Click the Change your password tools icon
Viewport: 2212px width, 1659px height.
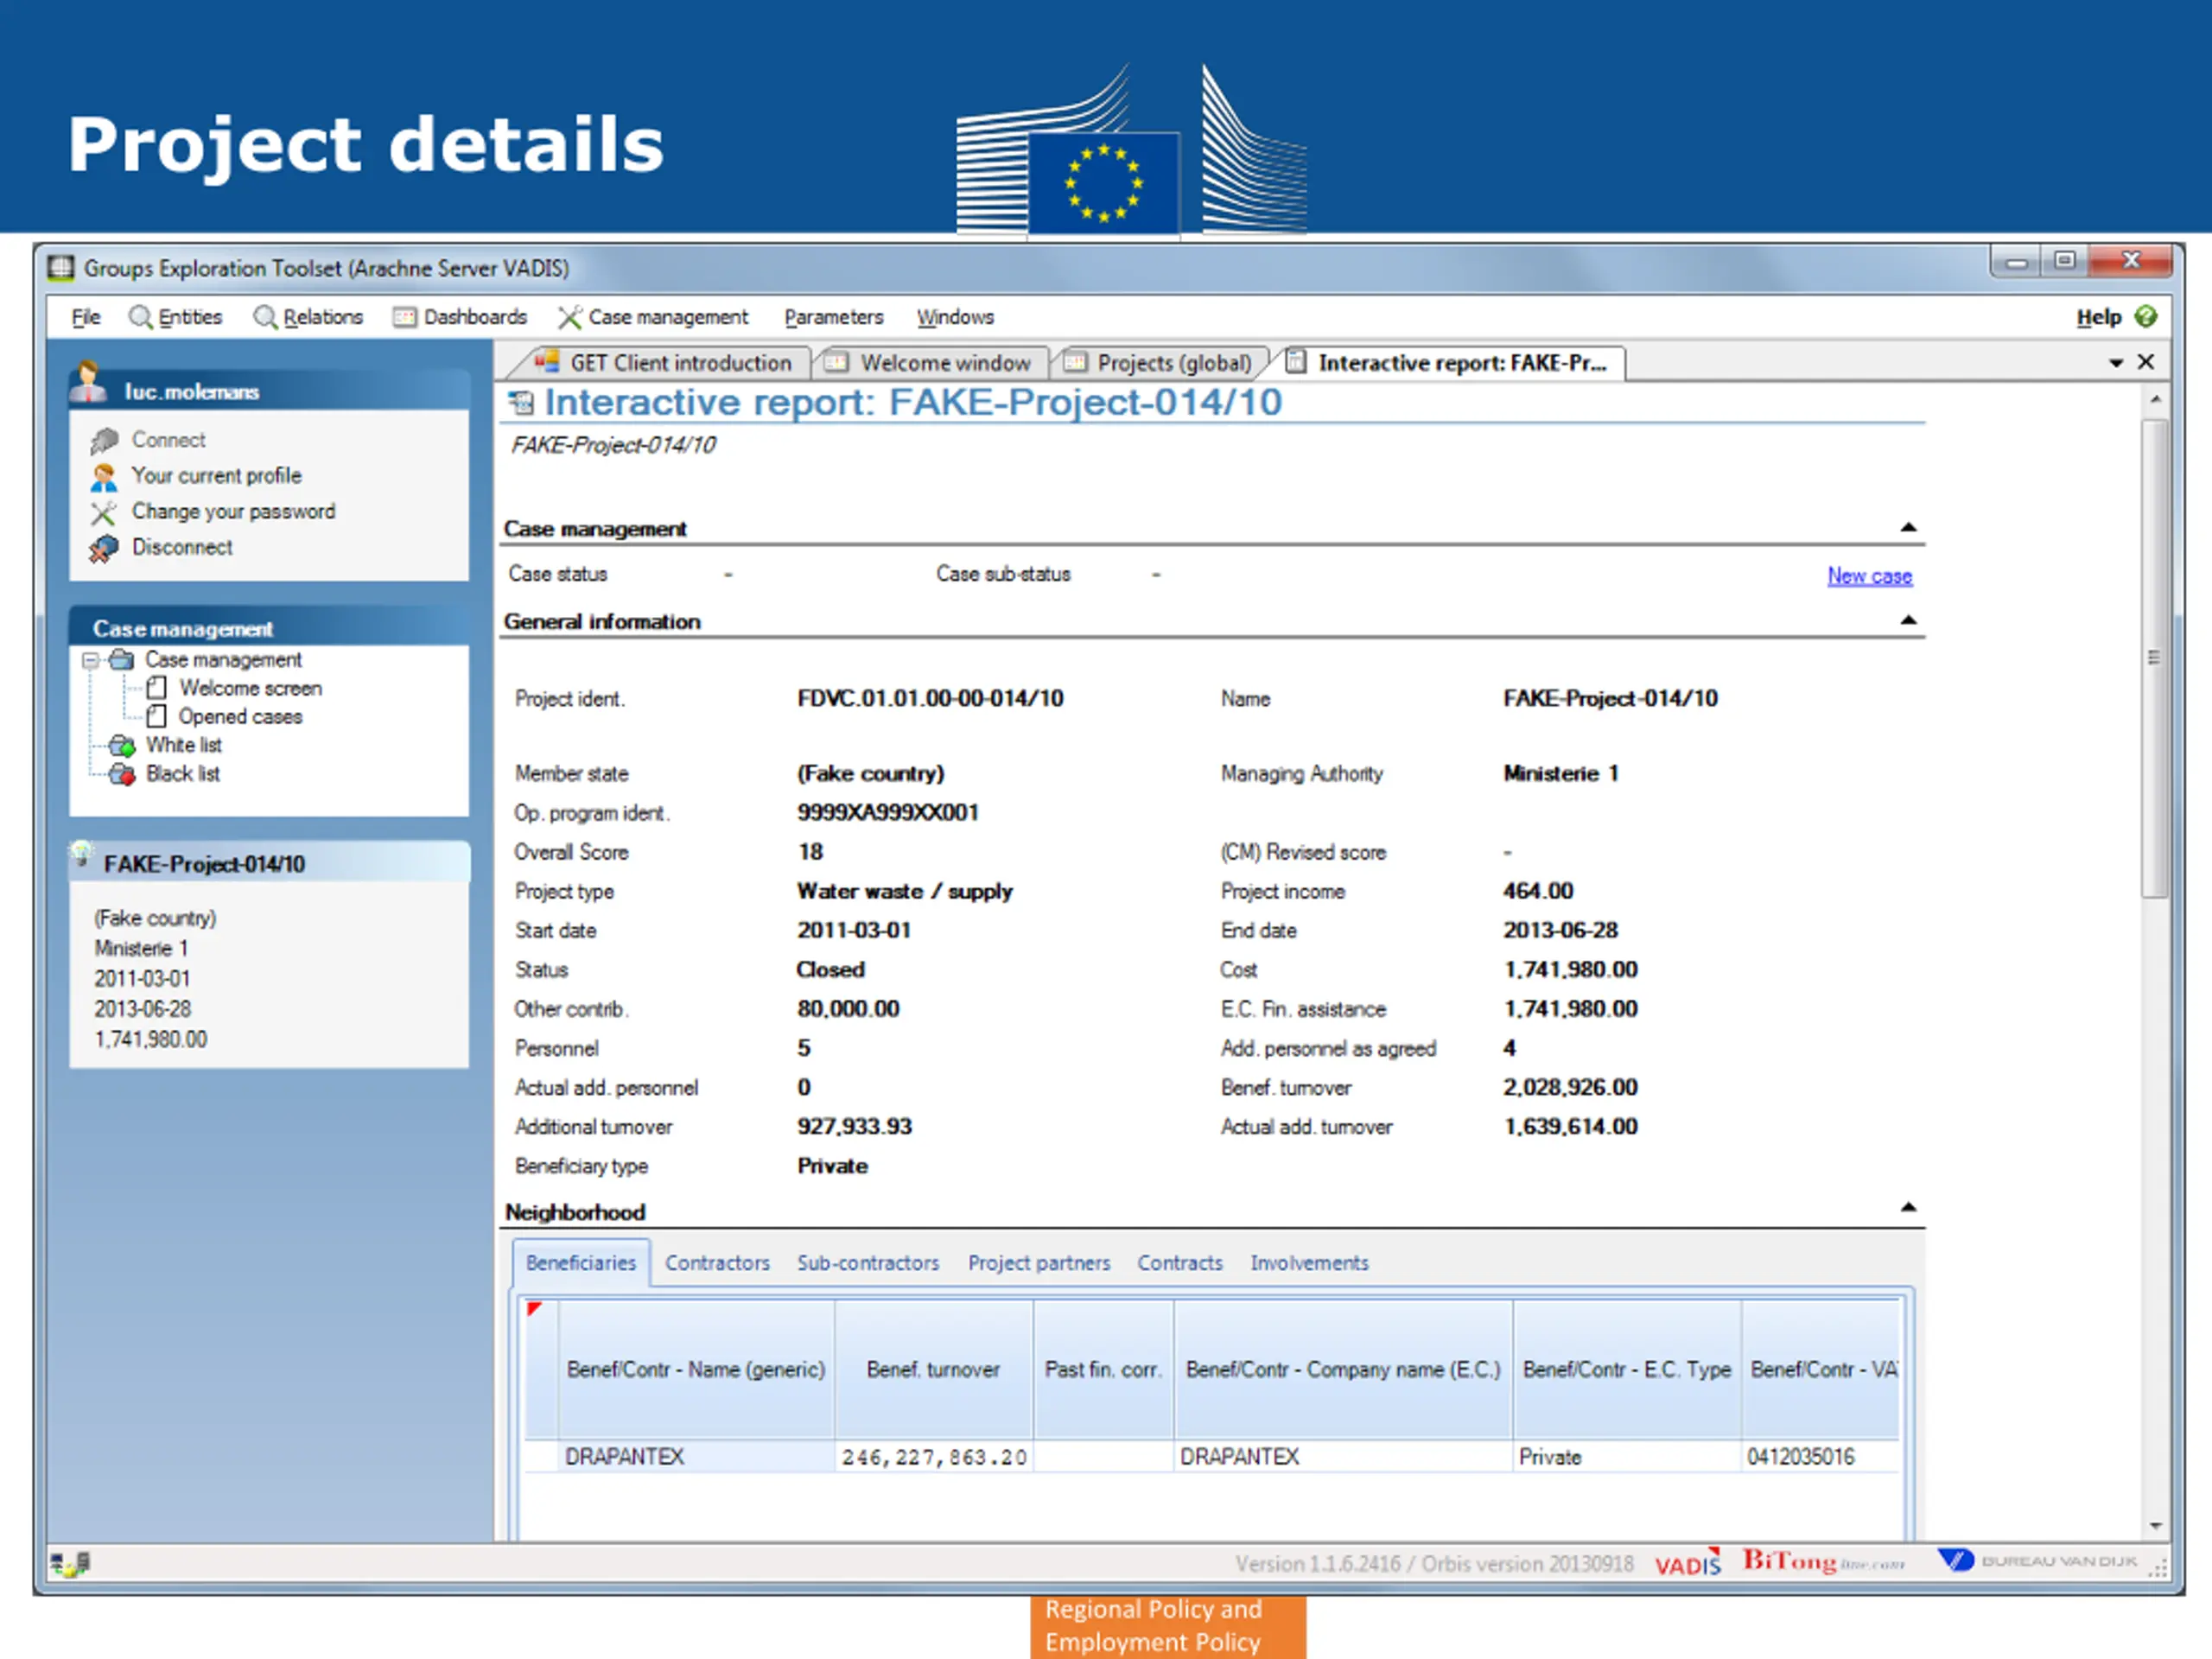pyautogui.click(x=104, y=513)
